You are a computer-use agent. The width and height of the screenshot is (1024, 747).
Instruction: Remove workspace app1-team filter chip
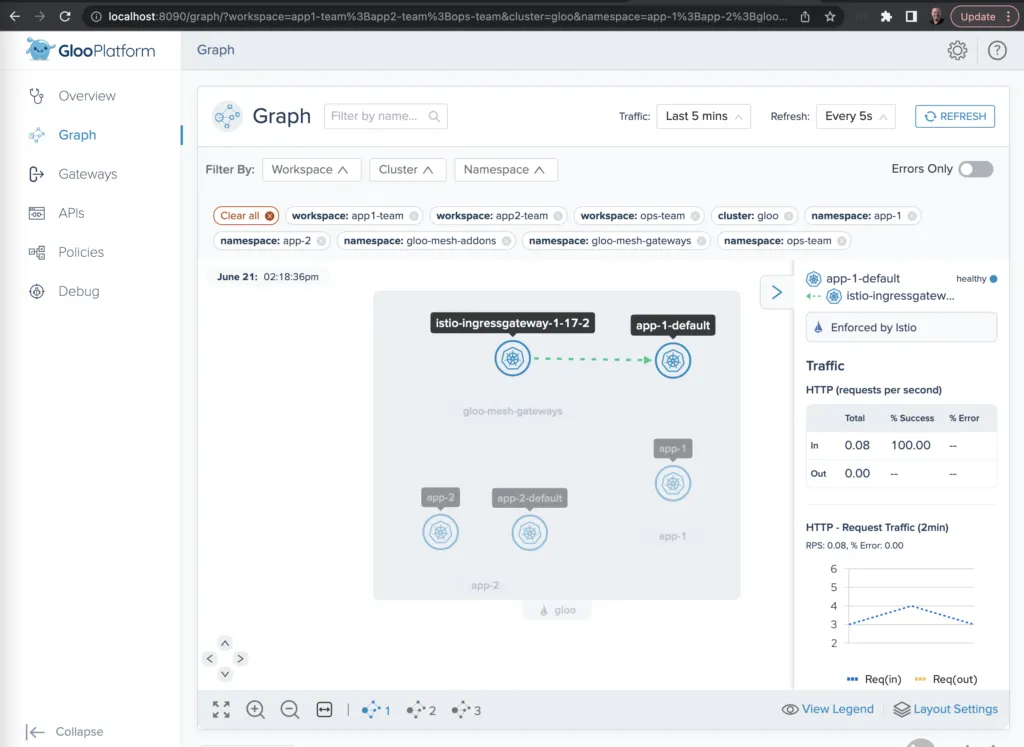pyautogui.click(x=414, y=216)
